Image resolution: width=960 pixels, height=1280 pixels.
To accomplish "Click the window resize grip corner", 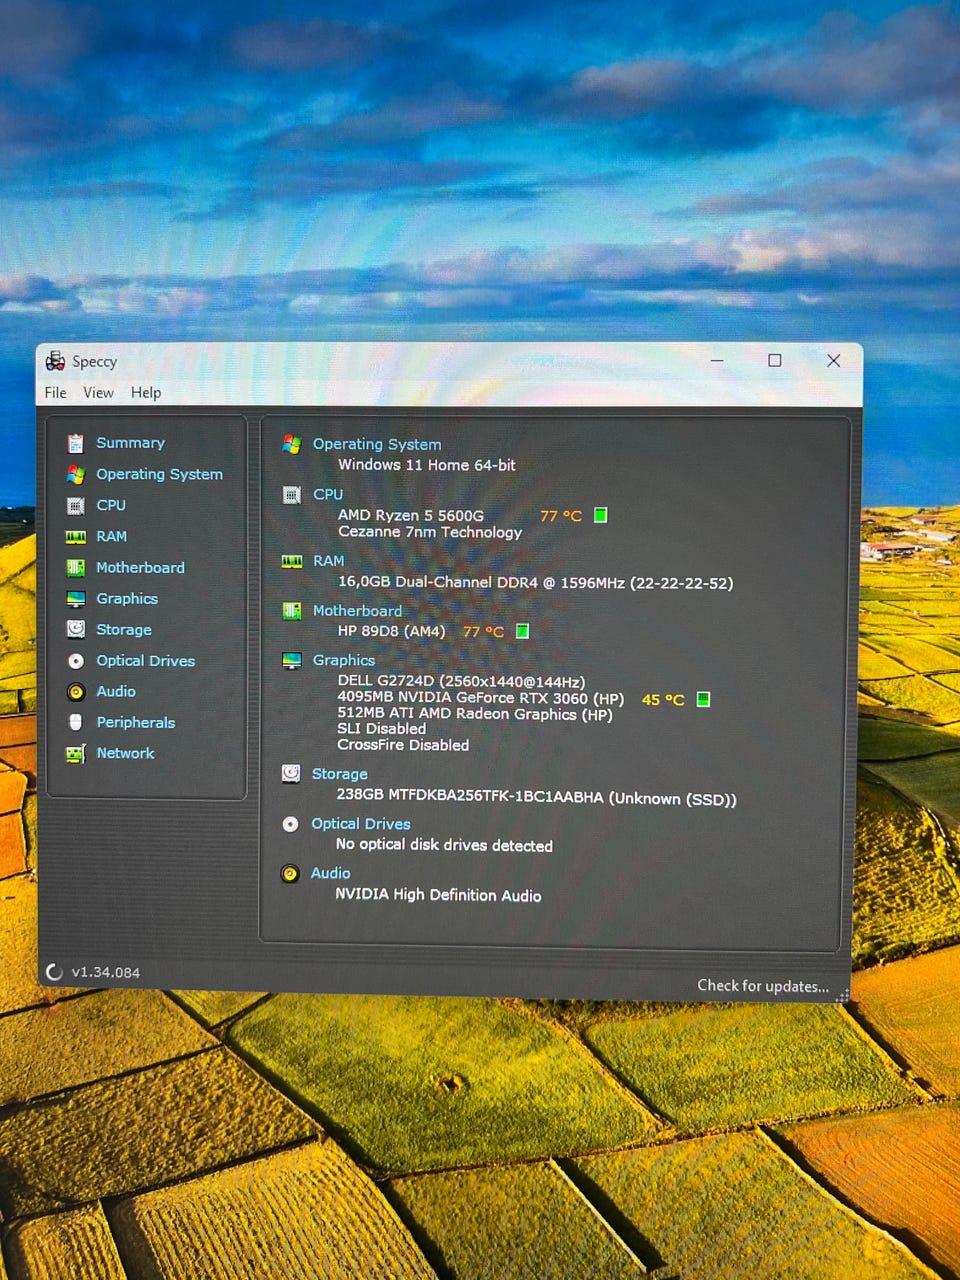I will [842, 995].
